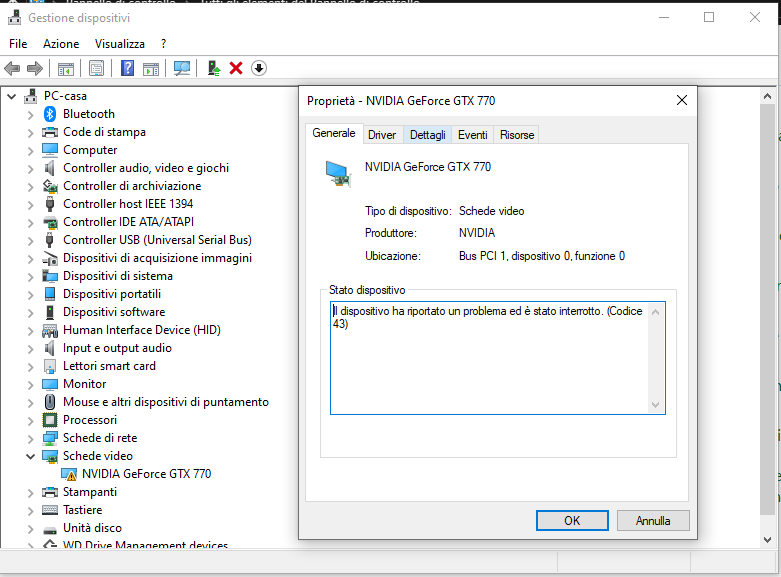Expand the Unità disco category
Screen dimensions: 781x577
click(30, 529)
